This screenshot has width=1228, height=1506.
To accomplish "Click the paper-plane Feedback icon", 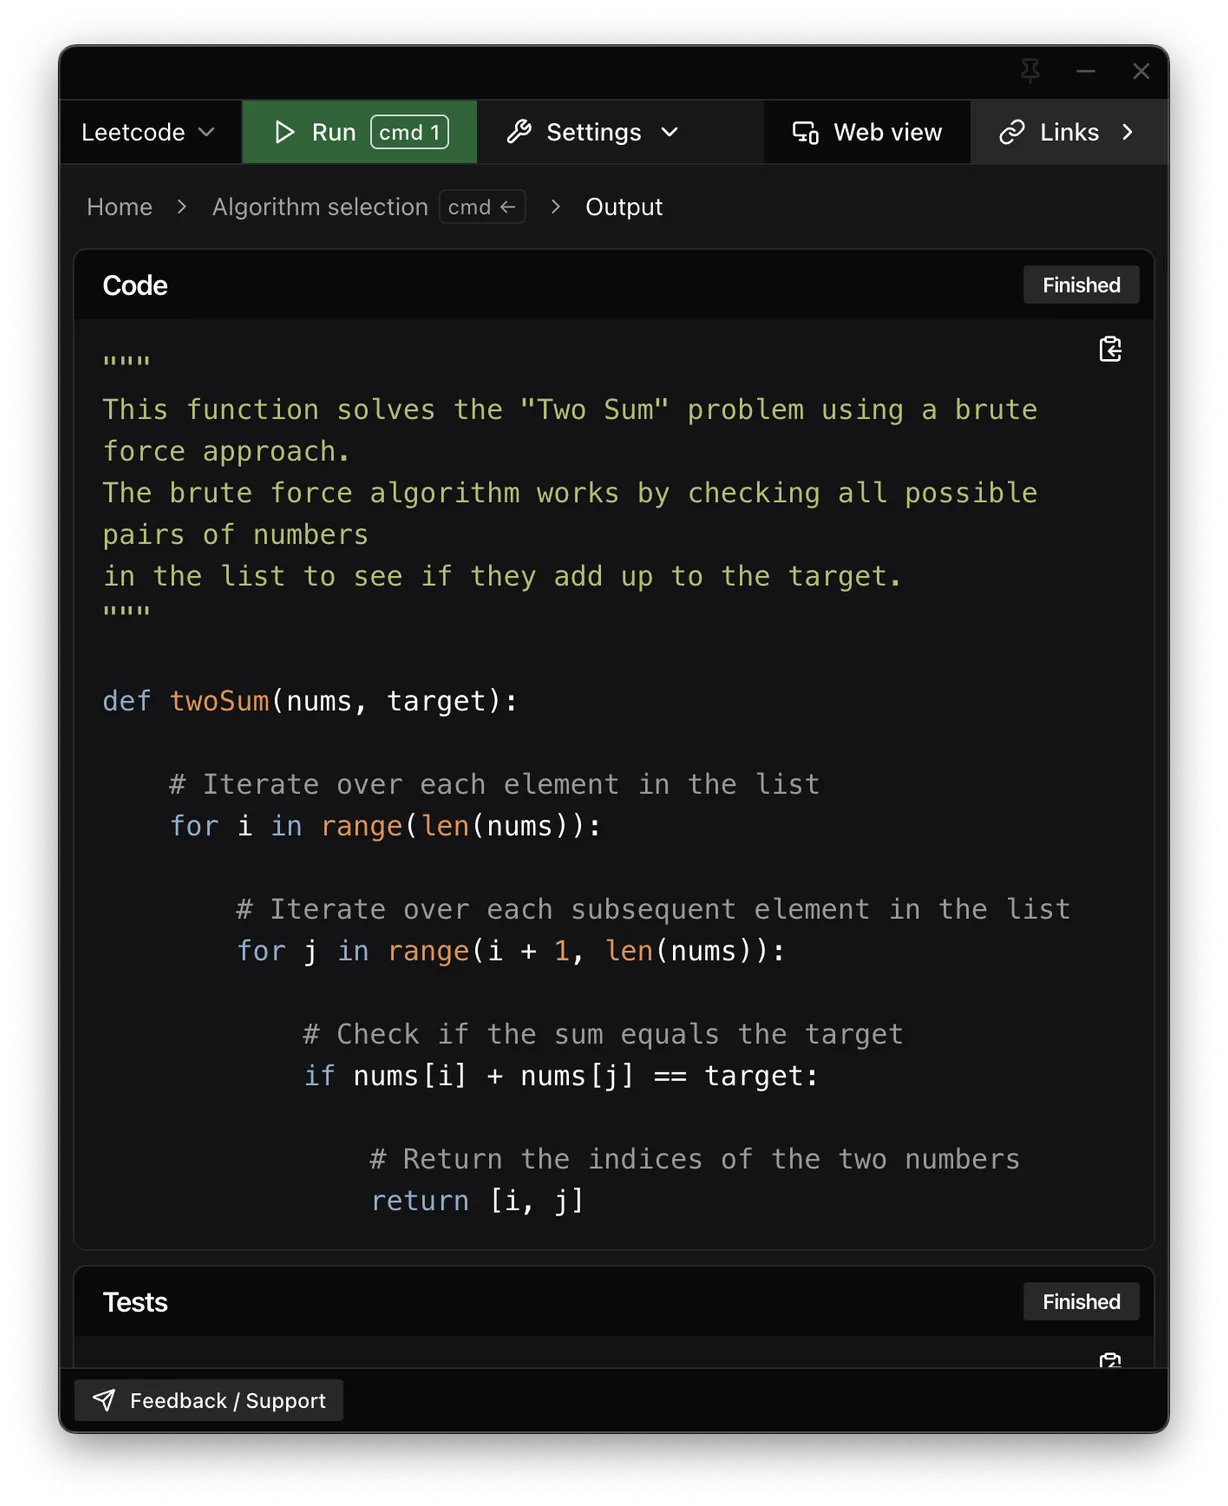I will coord(104,1400).
